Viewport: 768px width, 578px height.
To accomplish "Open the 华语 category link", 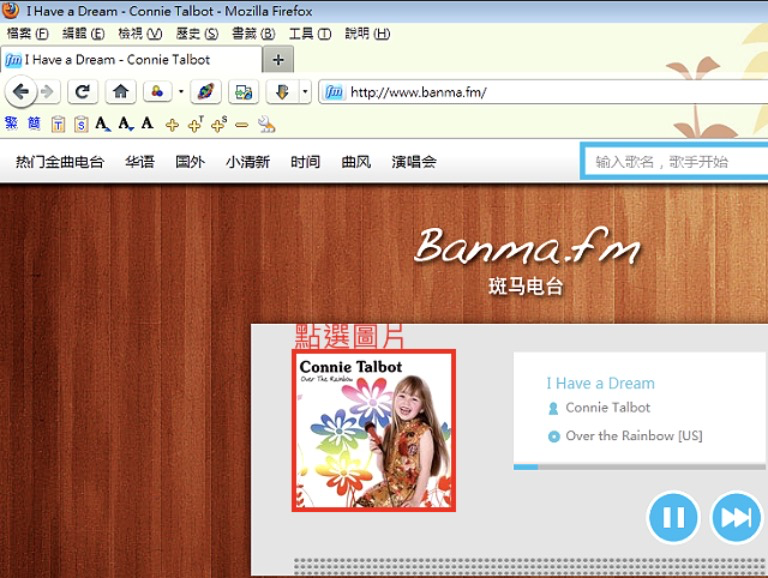I will [140, 162].
